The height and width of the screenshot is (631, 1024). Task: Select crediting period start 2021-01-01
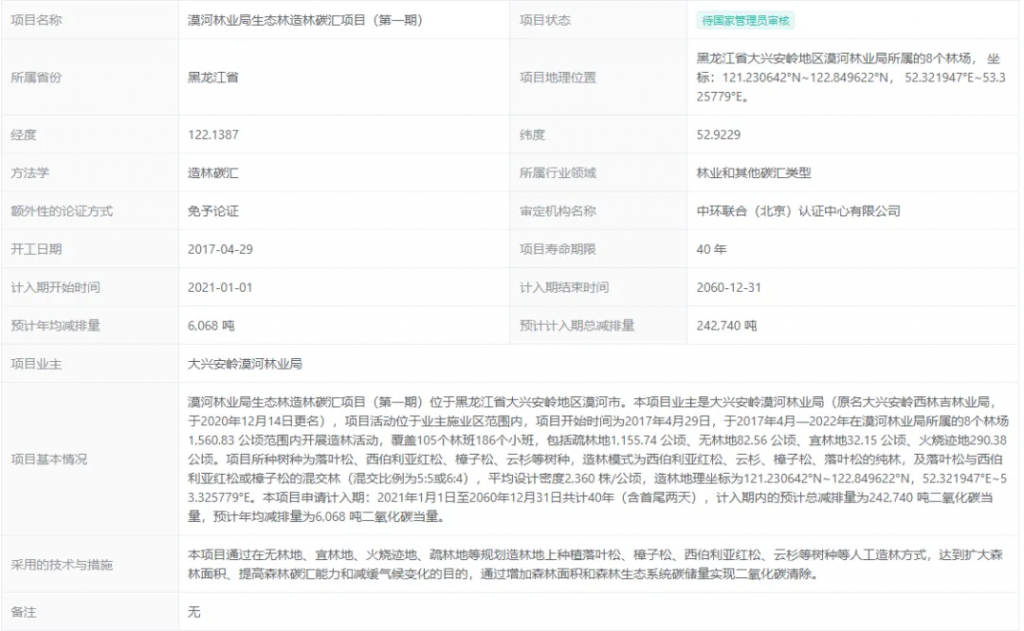[x=220, y=287]
